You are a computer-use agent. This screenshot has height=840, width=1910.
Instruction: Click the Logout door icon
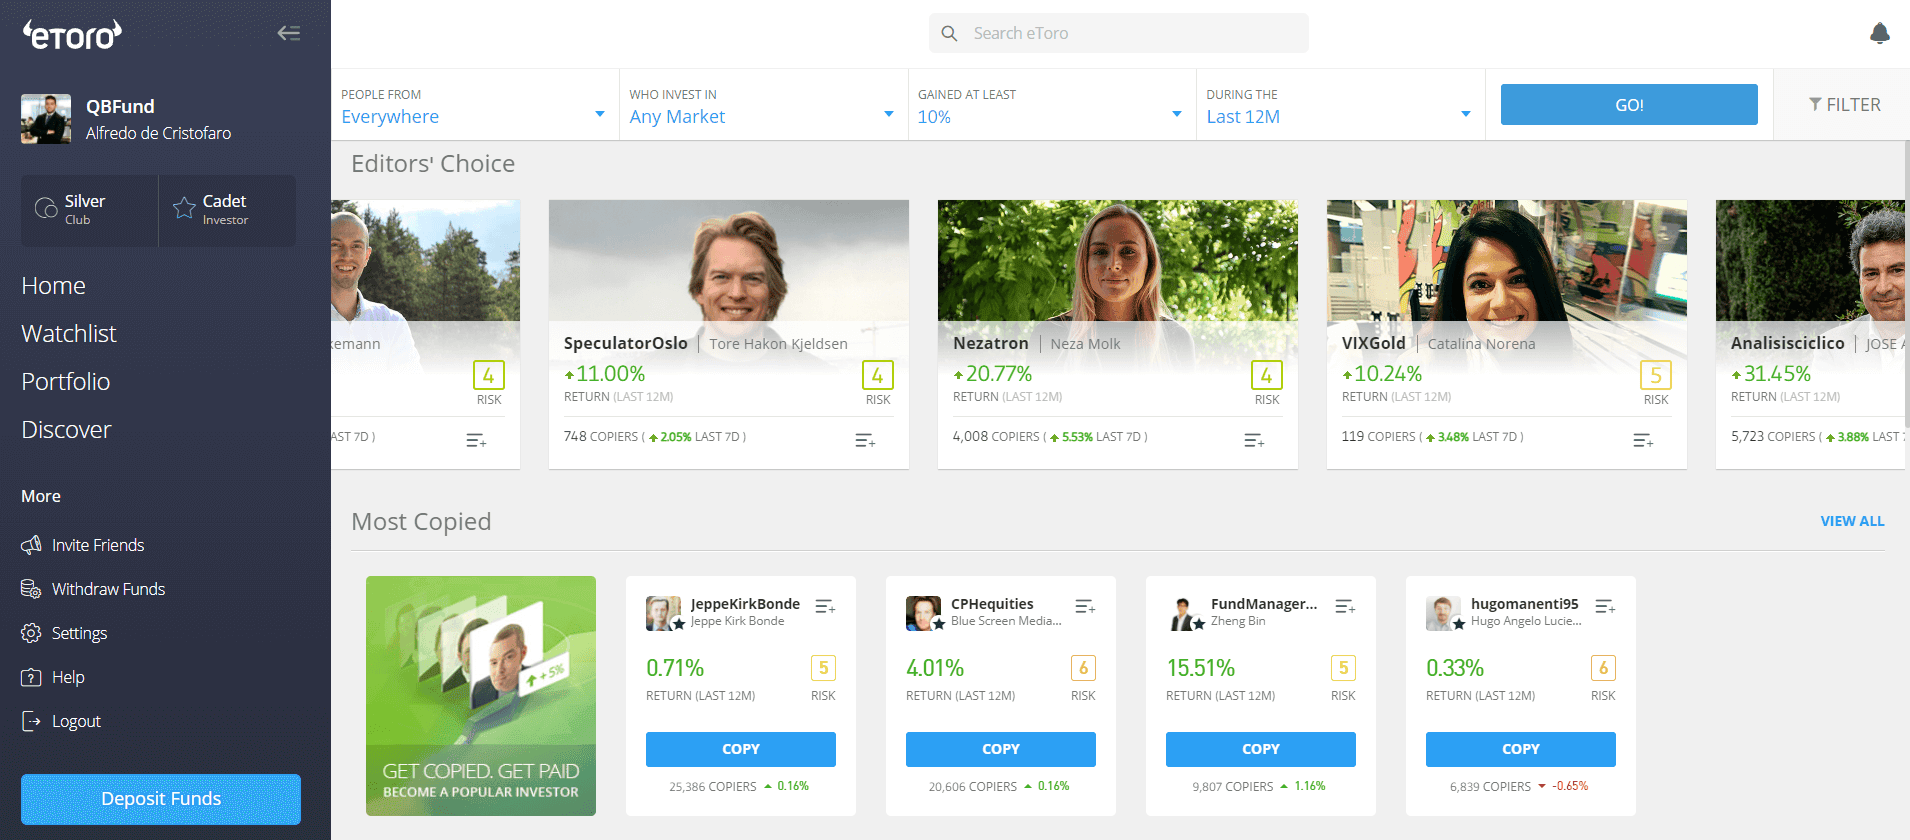coord(31,721)
